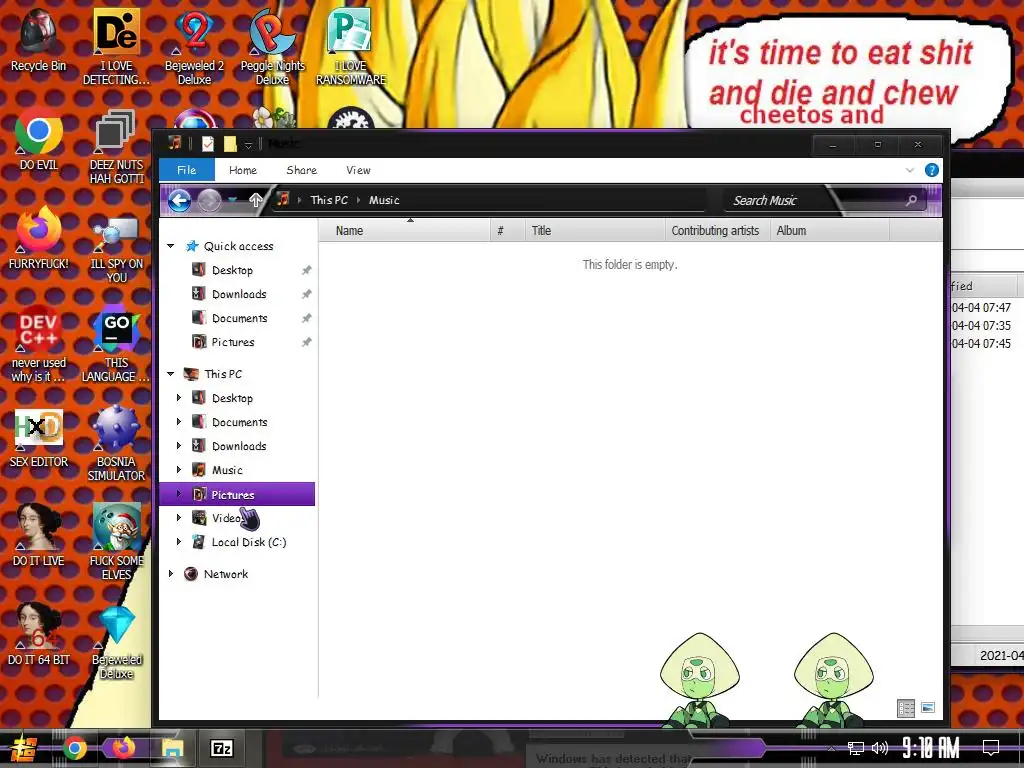Click the Up one level arrow
Image resolution: width=1024 pixels, height=768 pixels.
255,200
